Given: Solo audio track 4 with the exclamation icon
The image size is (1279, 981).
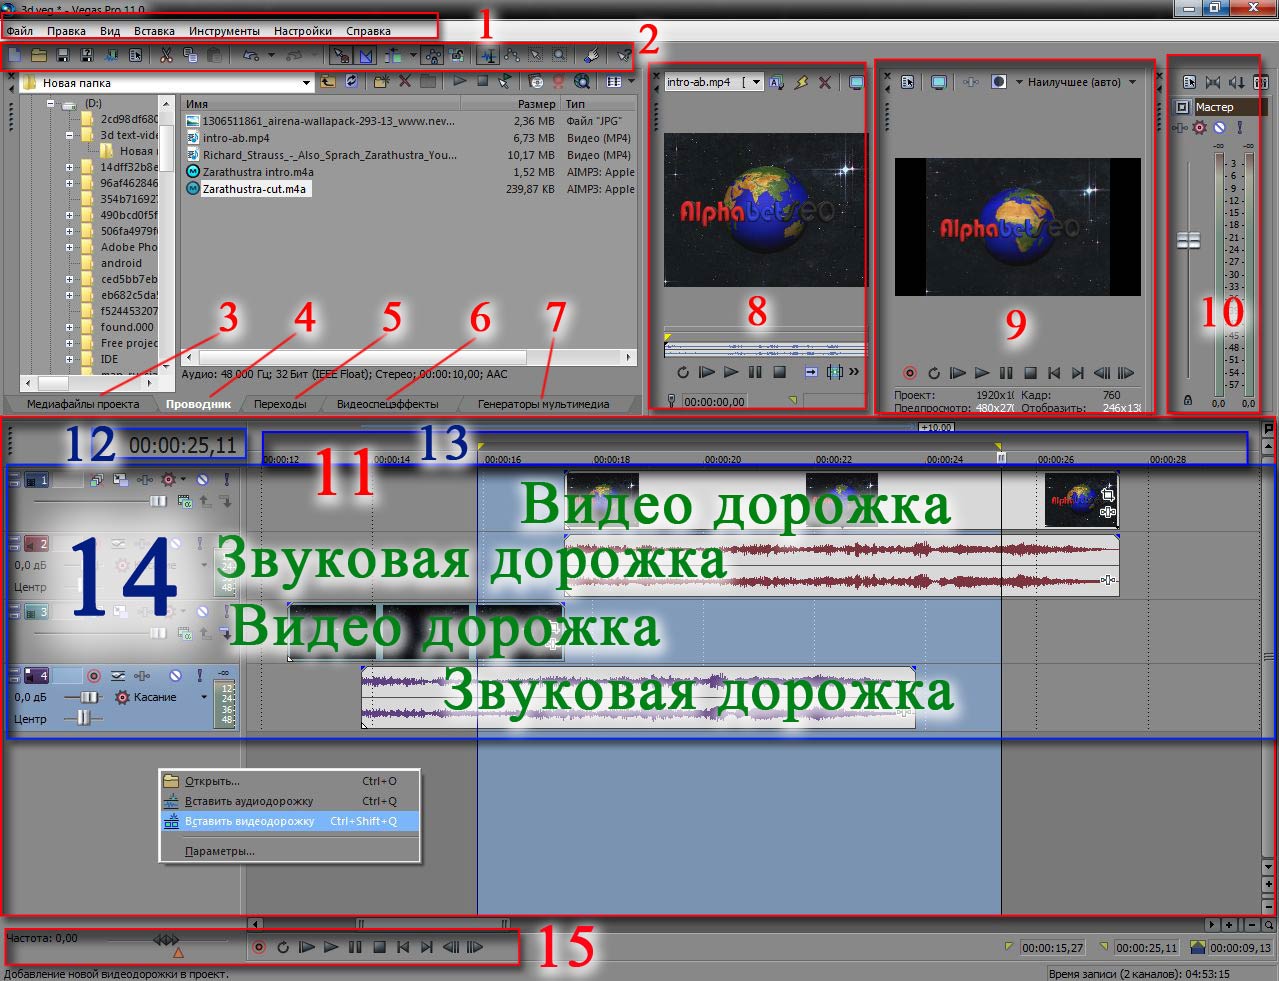Looking at the screenshot, I should point(200,676).
